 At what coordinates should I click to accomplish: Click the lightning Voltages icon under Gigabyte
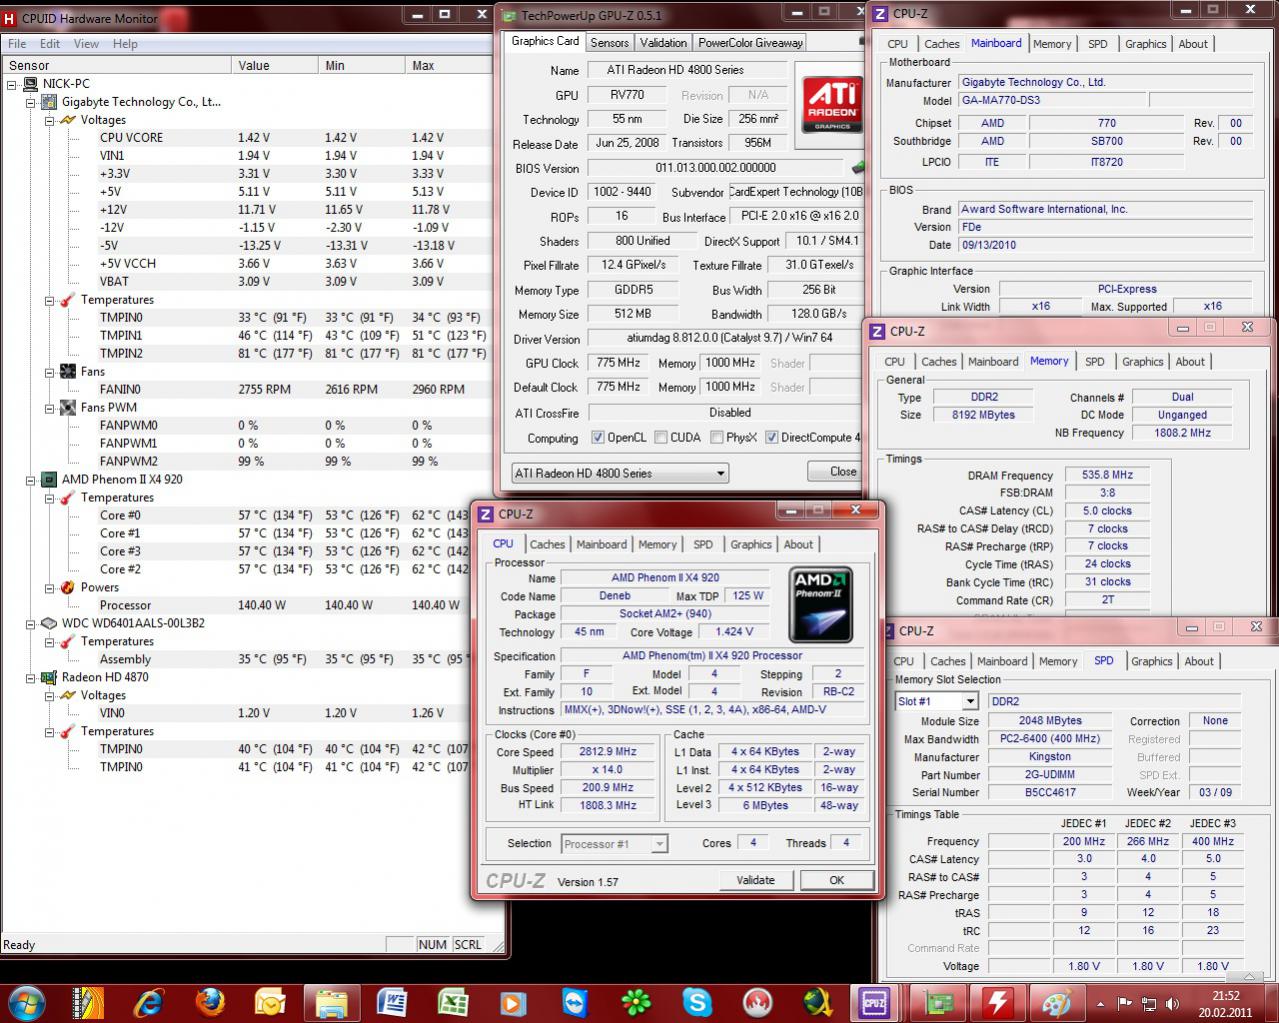pyautogui.click(x=68, y=120)
